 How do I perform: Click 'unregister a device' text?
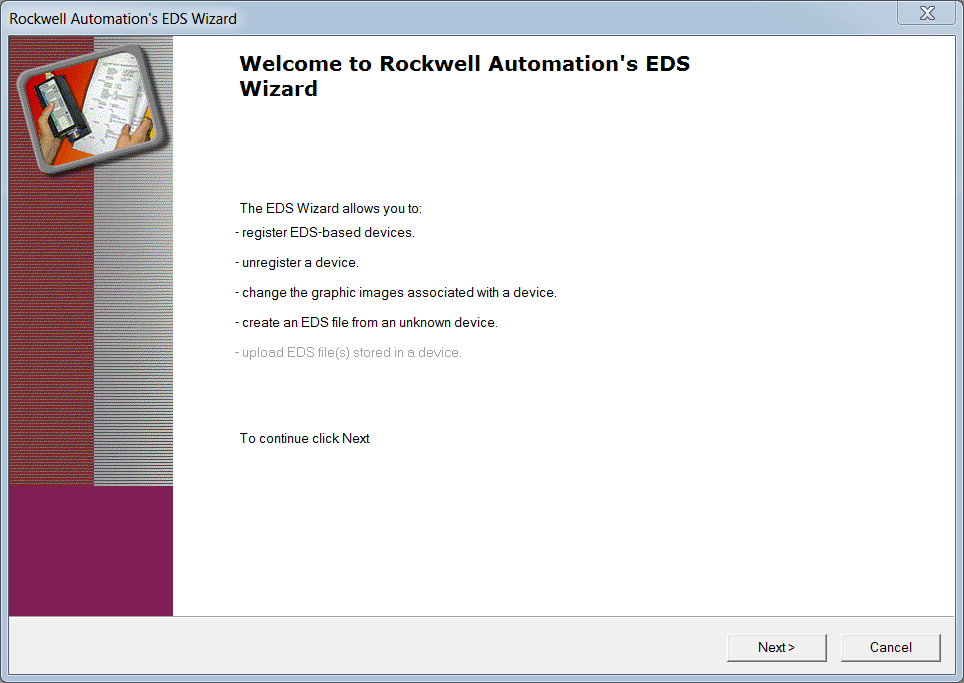pos(299,263)
